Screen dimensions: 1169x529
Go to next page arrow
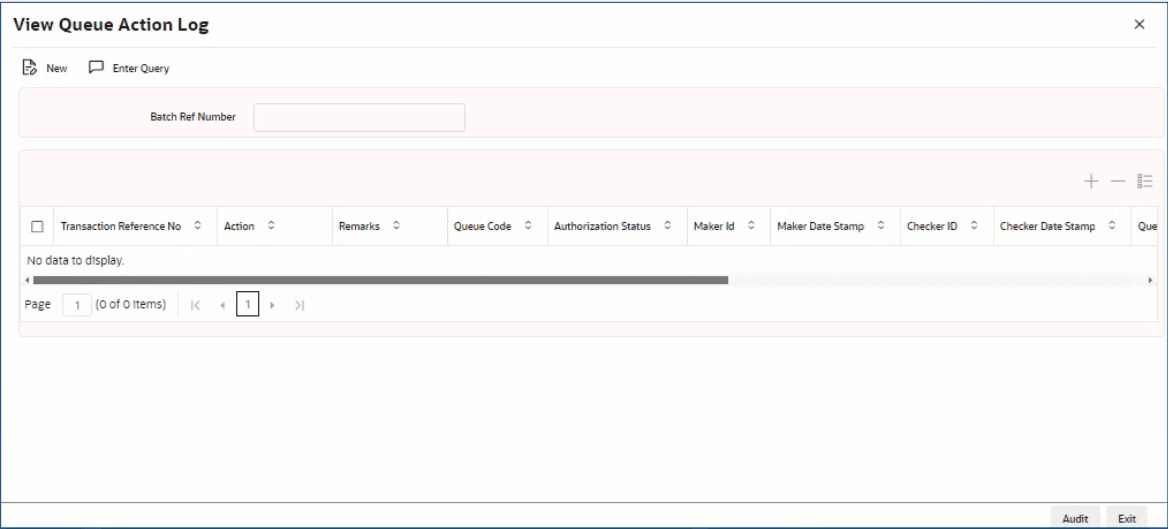(273, 305)
